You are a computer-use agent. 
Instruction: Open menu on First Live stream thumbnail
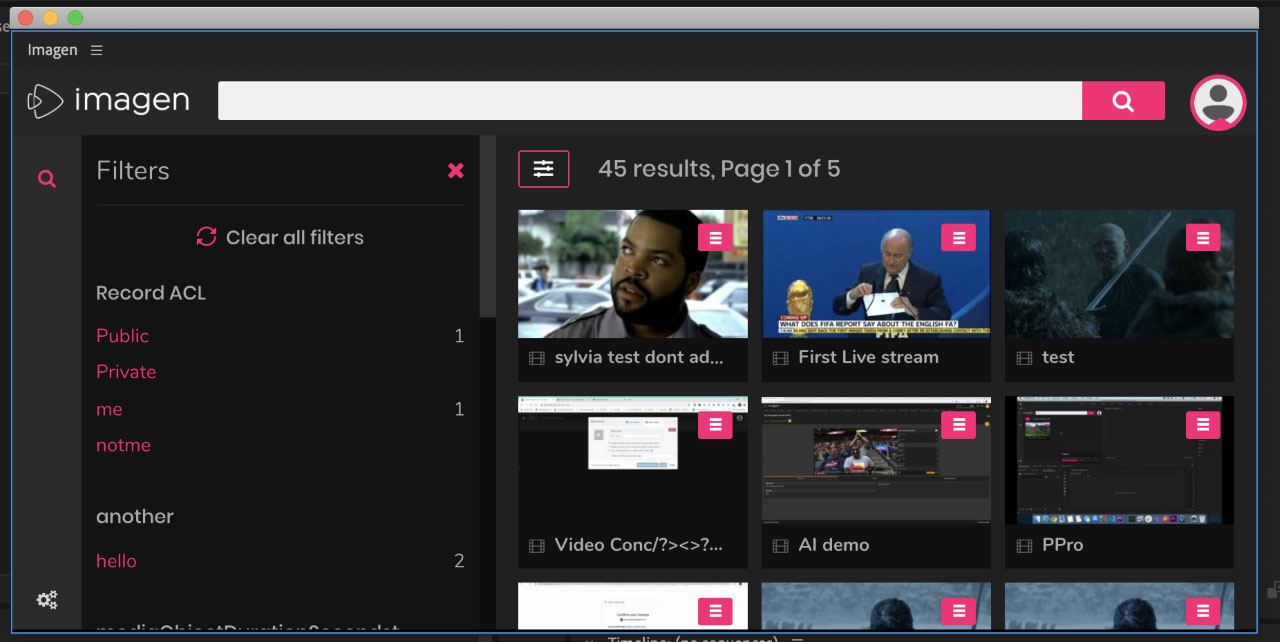(x=958, y=238)
